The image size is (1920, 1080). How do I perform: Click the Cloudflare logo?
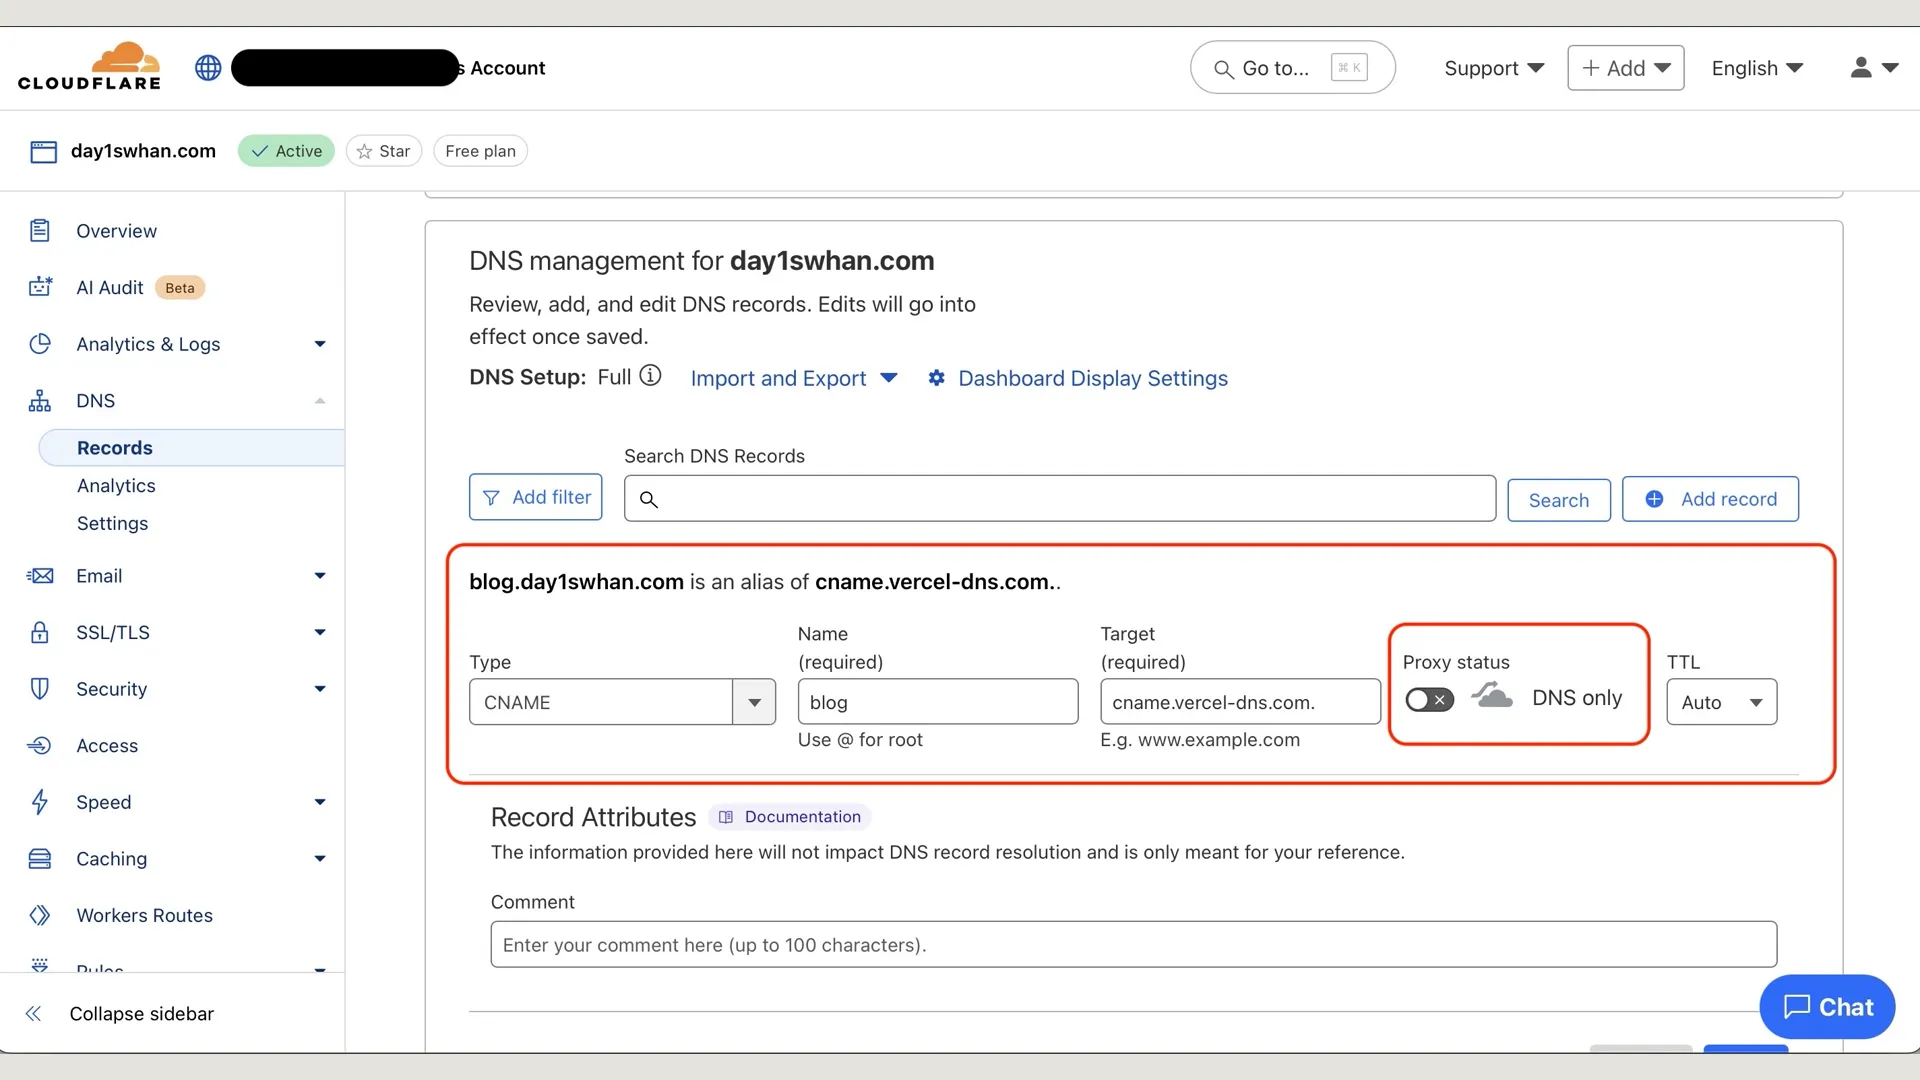click(90, 67)
